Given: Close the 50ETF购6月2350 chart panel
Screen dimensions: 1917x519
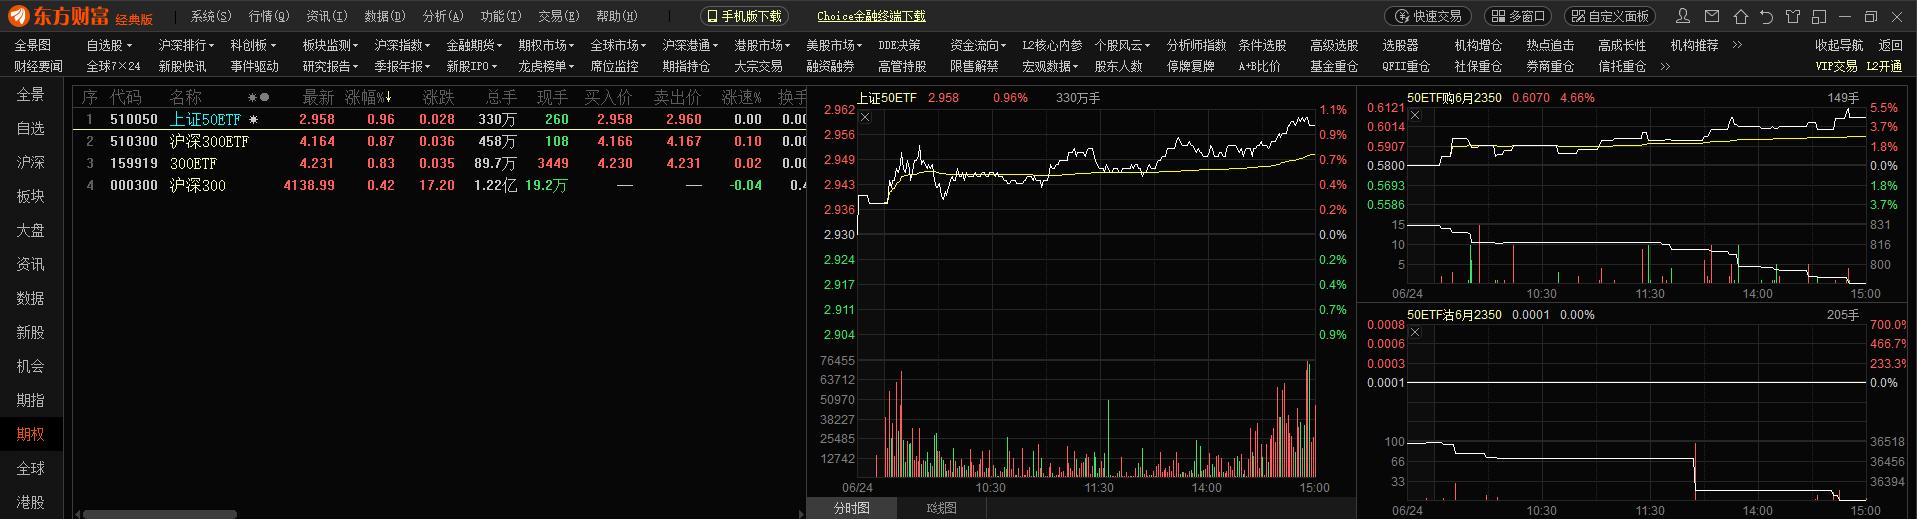Looking at the screenshot, I should click(1415, 117).
